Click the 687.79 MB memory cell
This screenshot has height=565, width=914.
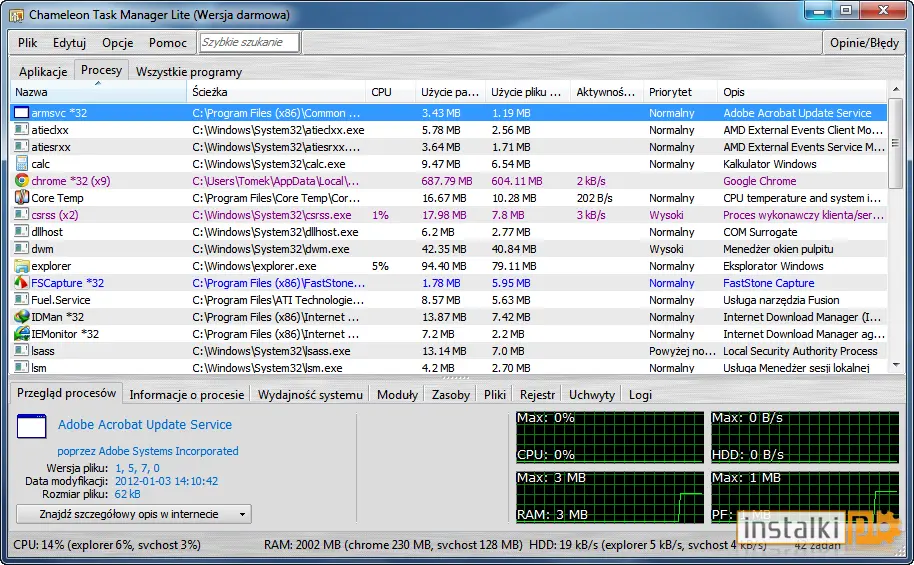447,181
